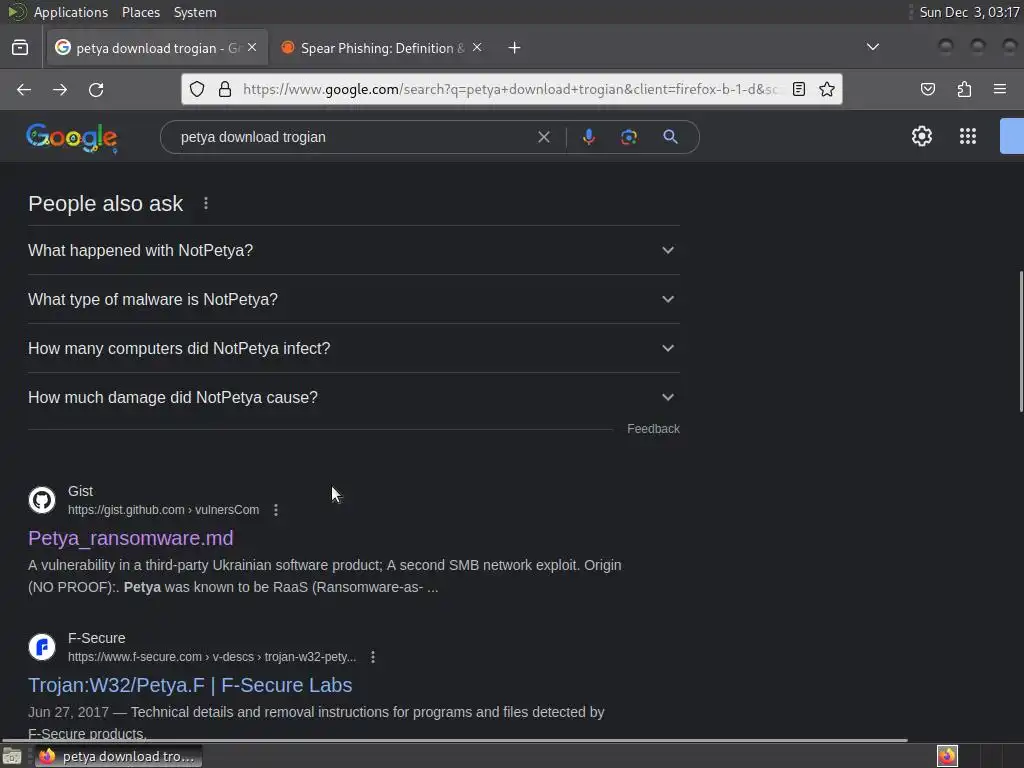Open tracking protection shield icon
The width and height of the screenshot is (1024, 768).
(x=197, y=89)
